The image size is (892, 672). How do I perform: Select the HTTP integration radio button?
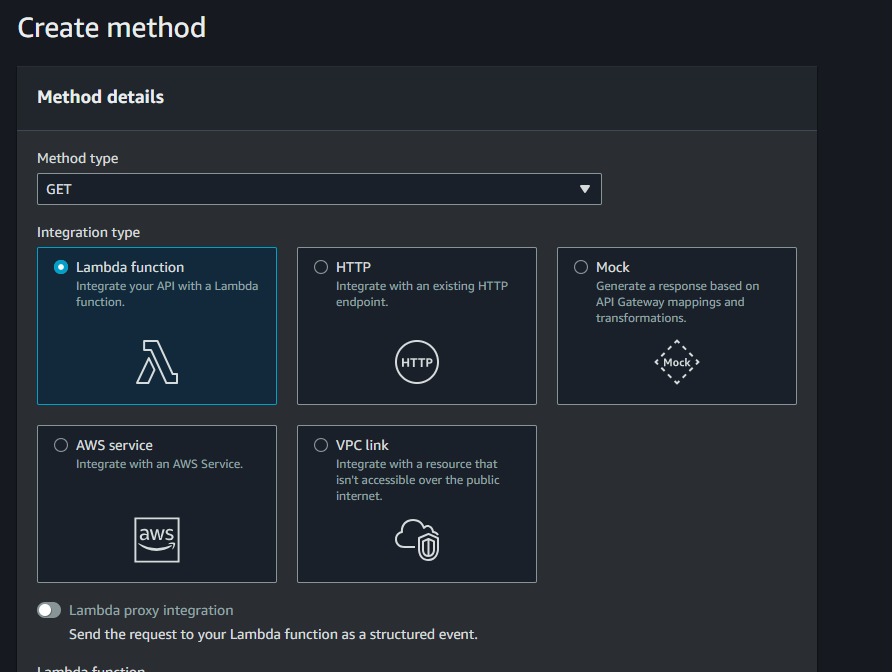coord(321,267)
